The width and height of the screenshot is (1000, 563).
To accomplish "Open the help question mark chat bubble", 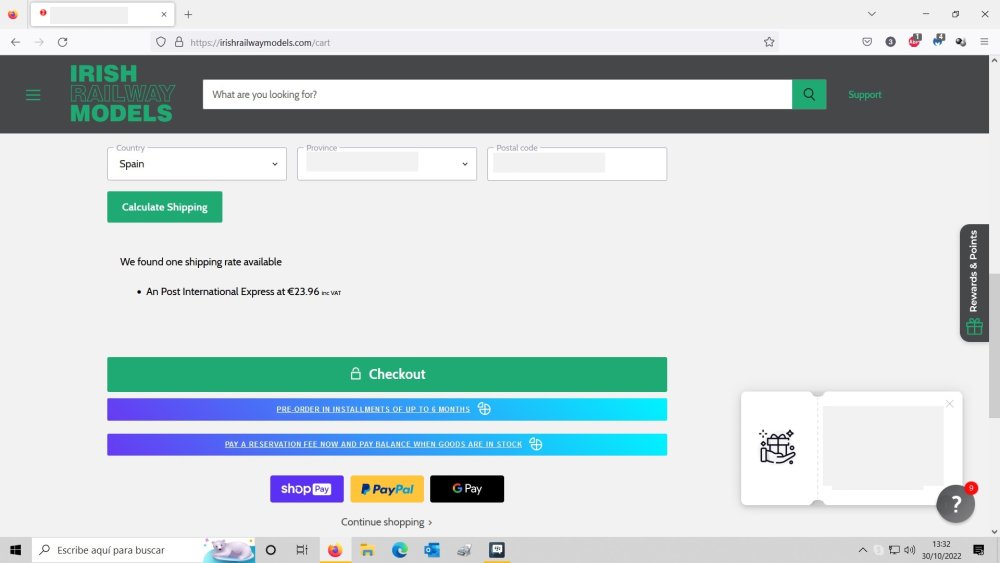I will coord(955,504).
